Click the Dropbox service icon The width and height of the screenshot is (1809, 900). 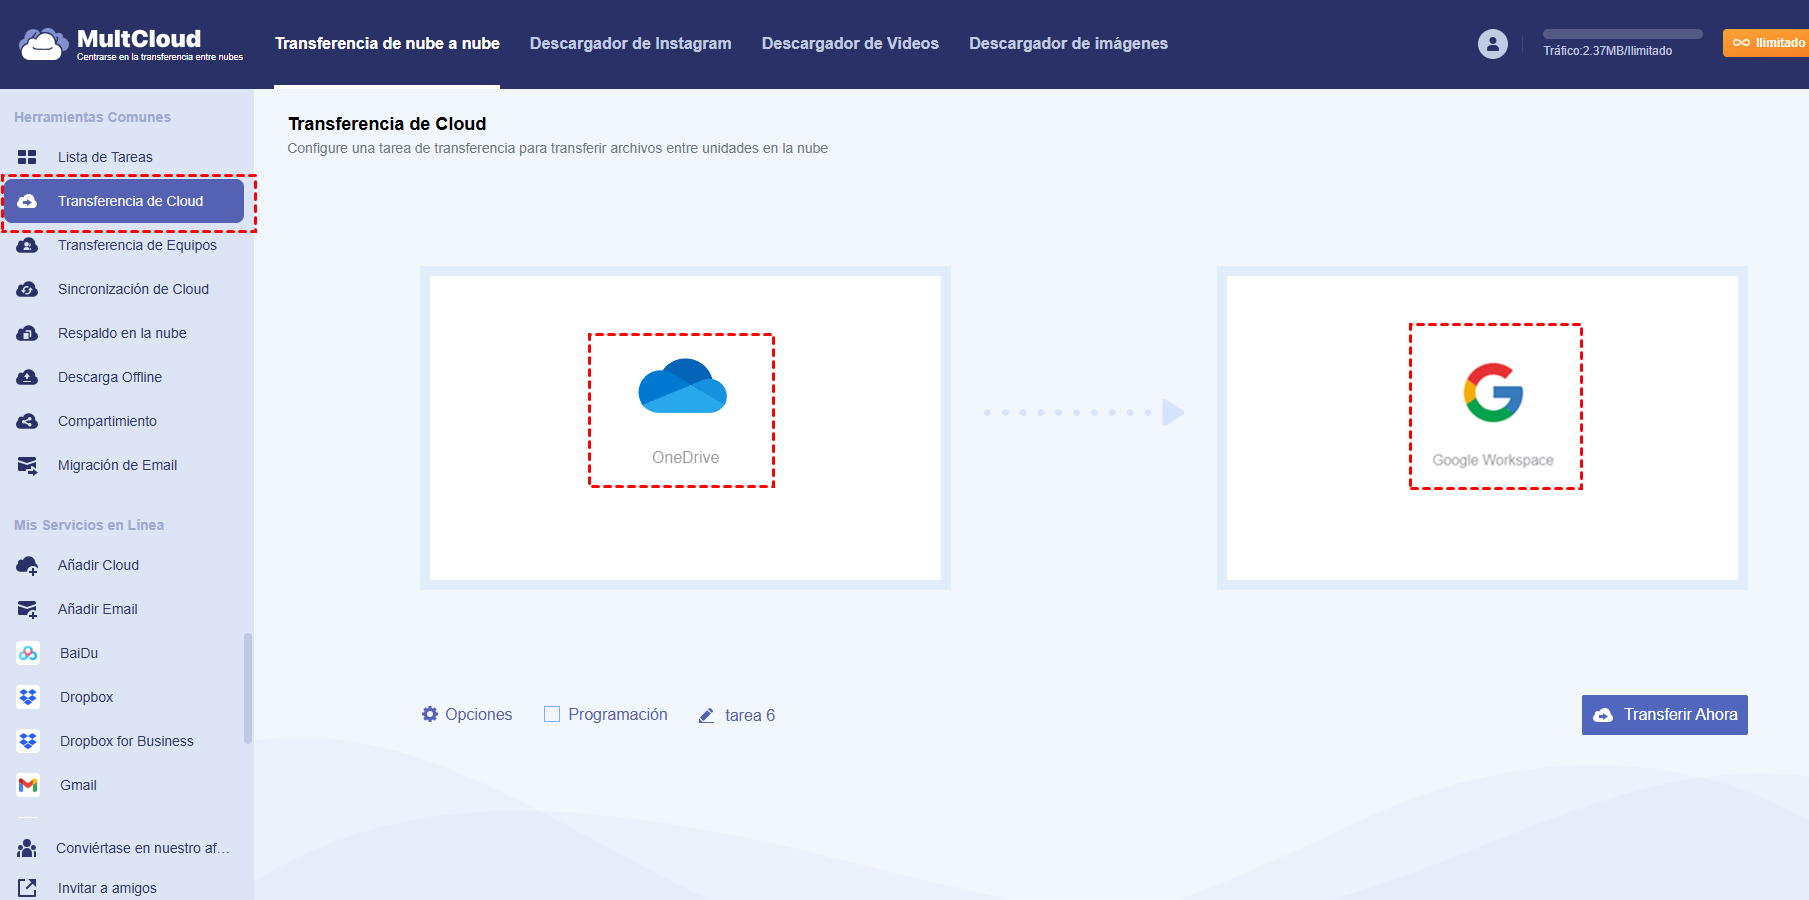[x=28, y=697]
